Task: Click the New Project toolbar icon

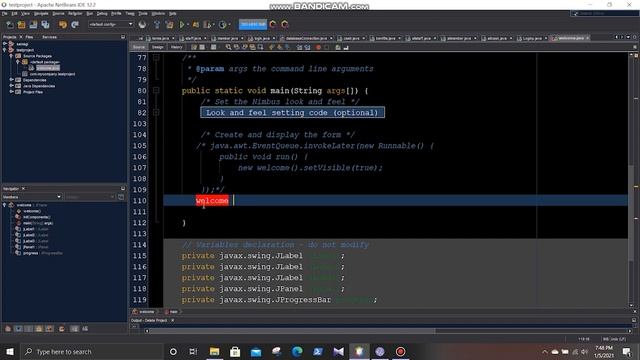Action: coord(21,25)
